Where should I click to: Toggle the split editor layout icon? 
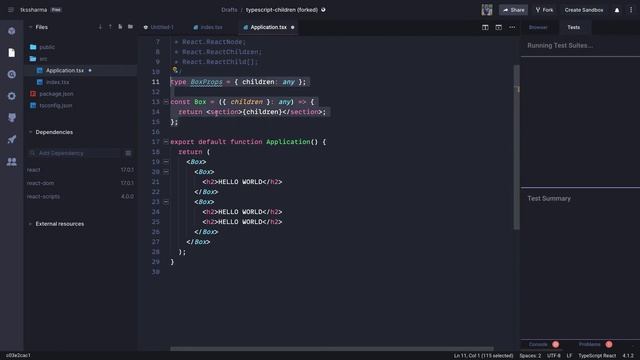click(x=485, y=27)
